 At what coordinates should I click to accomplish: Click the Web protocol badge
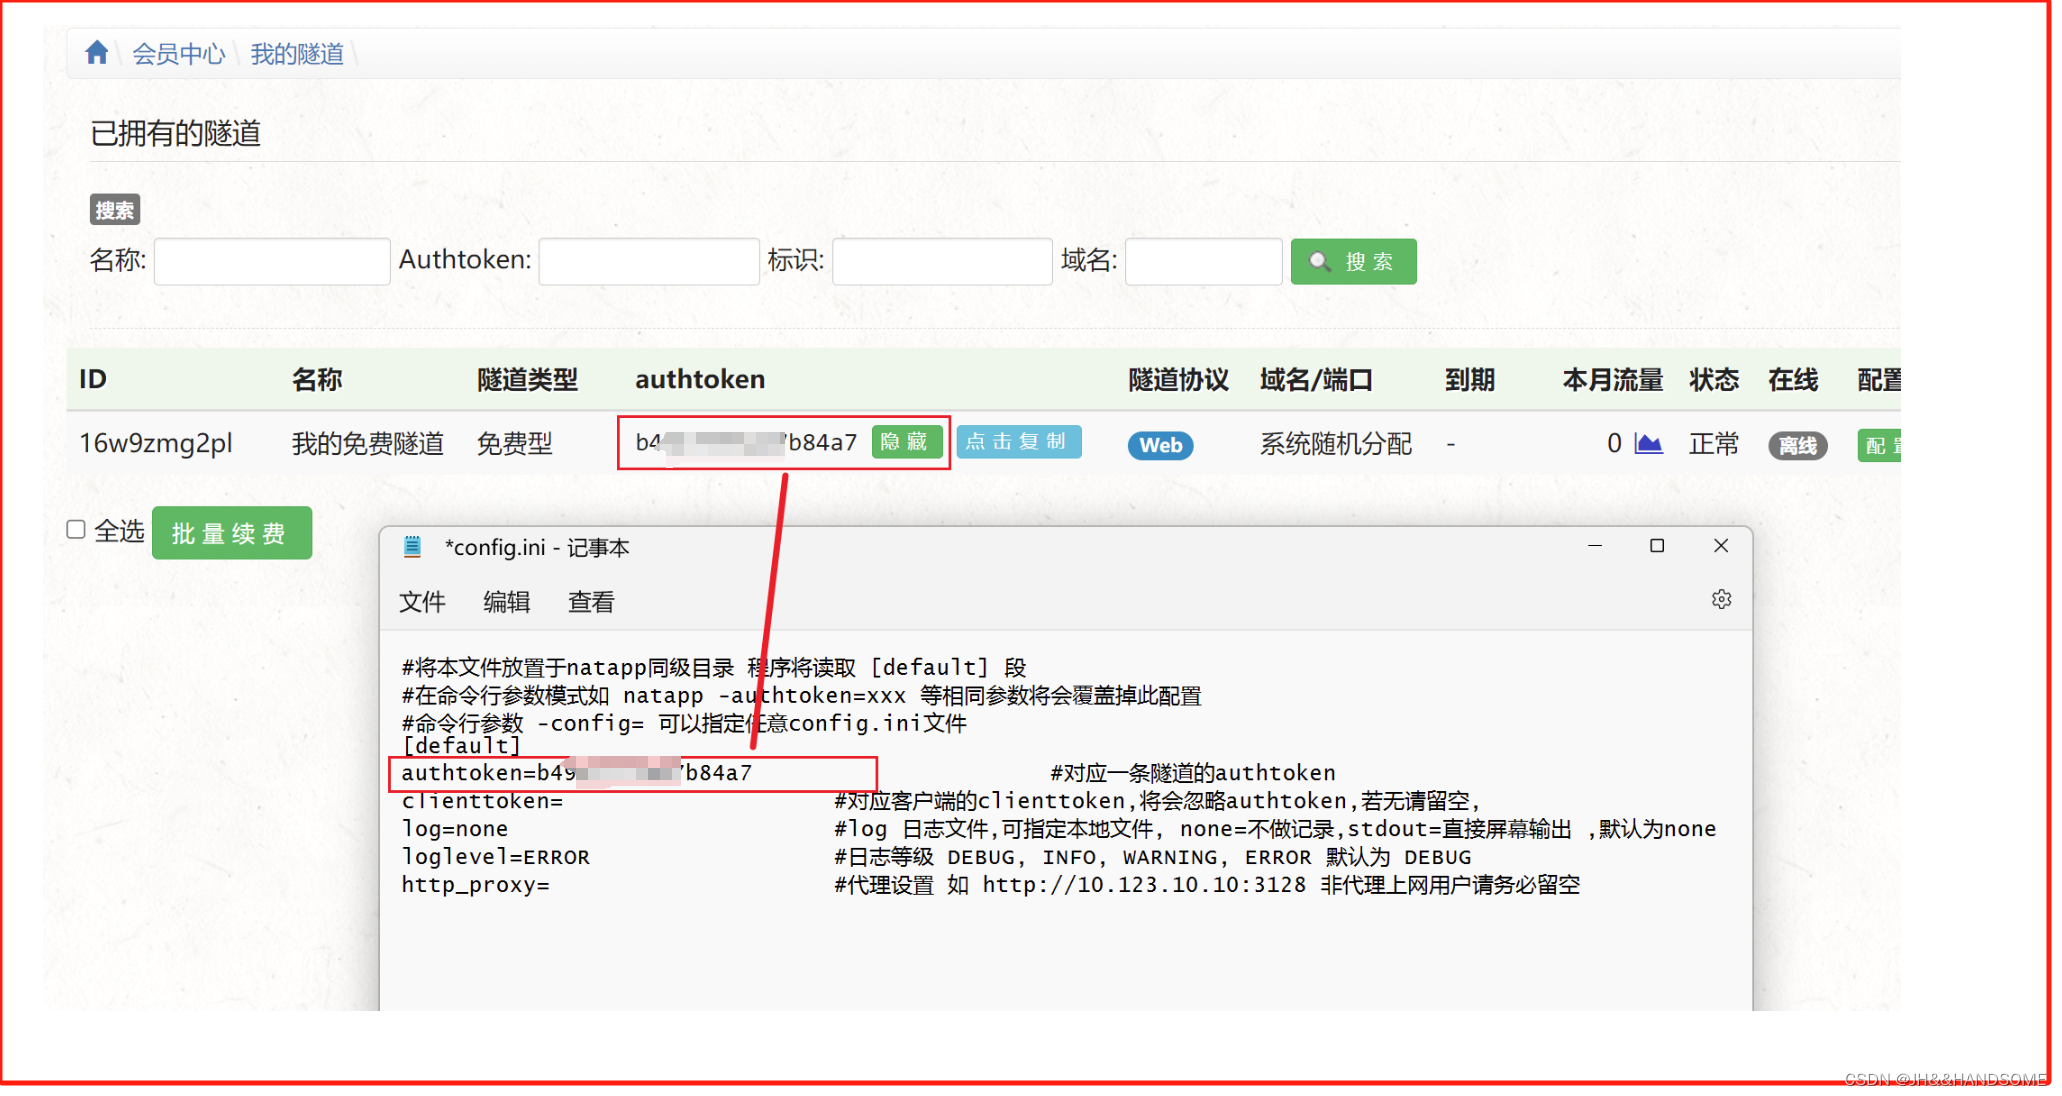pyautogui.click(x=1160, y=445)
